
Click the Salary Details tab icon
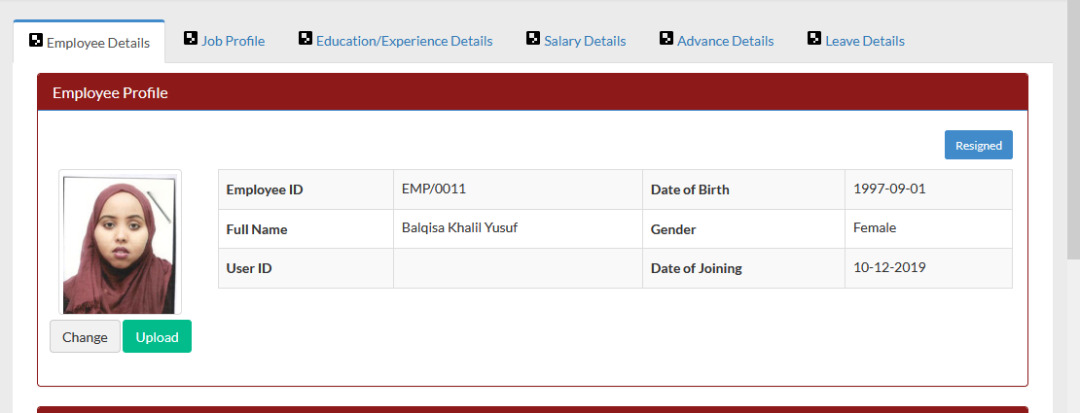point(533,39)
